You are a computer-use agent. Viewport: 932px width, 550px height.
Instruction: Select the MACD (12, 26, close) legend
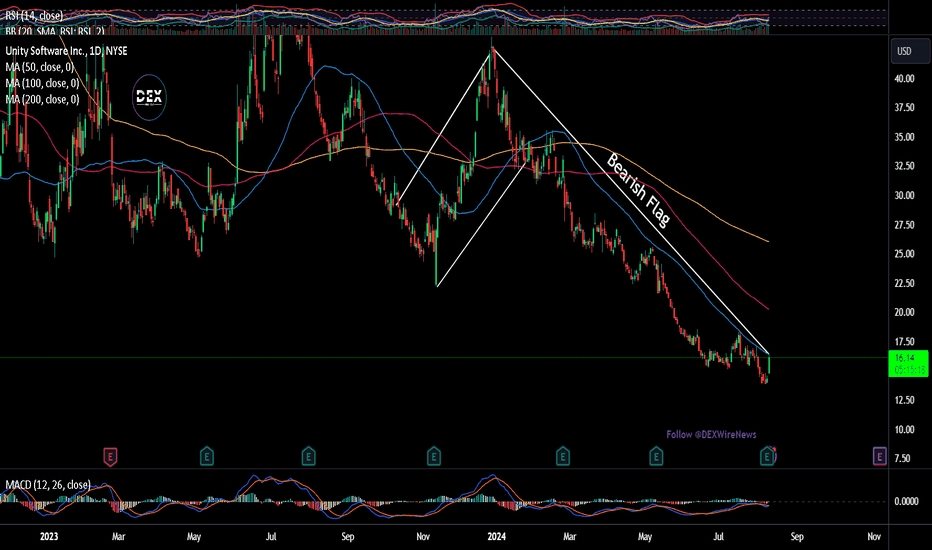[48, 485]
